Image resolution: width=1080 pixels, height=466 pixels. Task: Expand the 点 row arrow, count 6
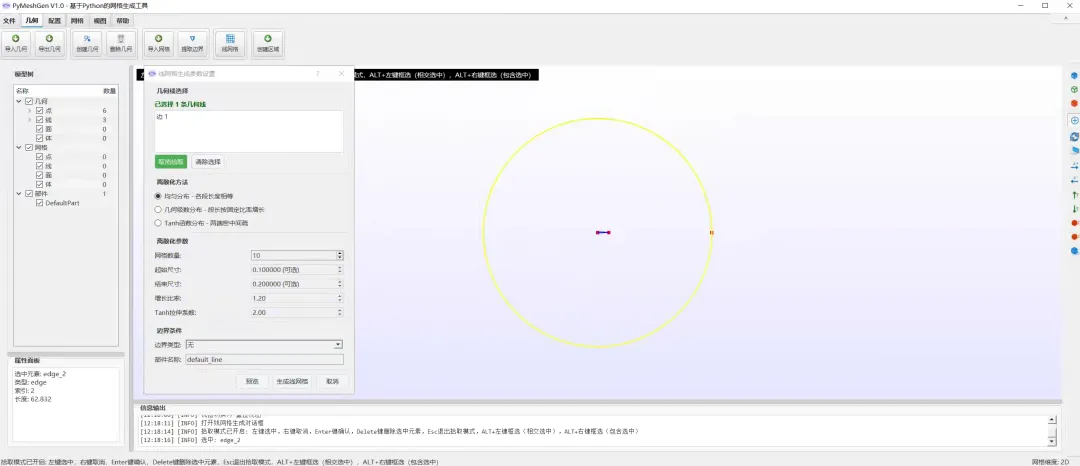pos(30,111)
